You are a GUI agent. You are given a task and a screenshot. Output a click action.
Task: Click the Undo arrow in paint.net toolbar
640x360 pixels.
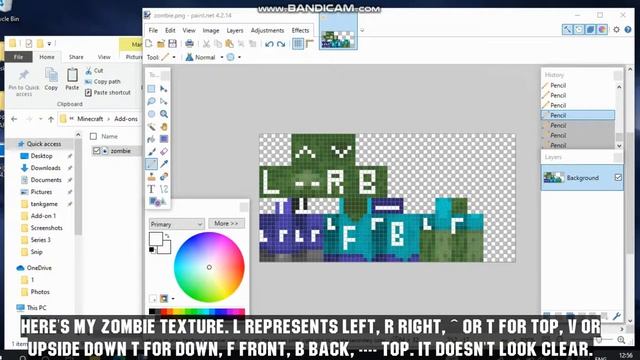pos(269,44)
